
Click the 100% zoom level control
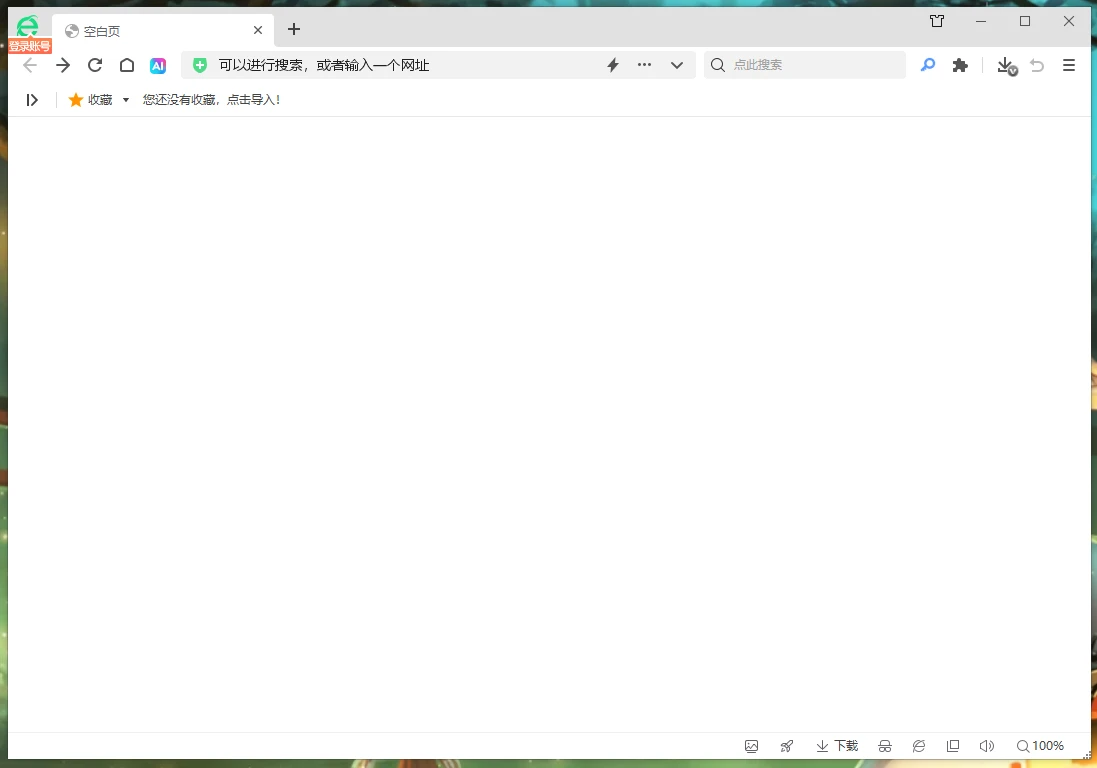pos(1040,746)
